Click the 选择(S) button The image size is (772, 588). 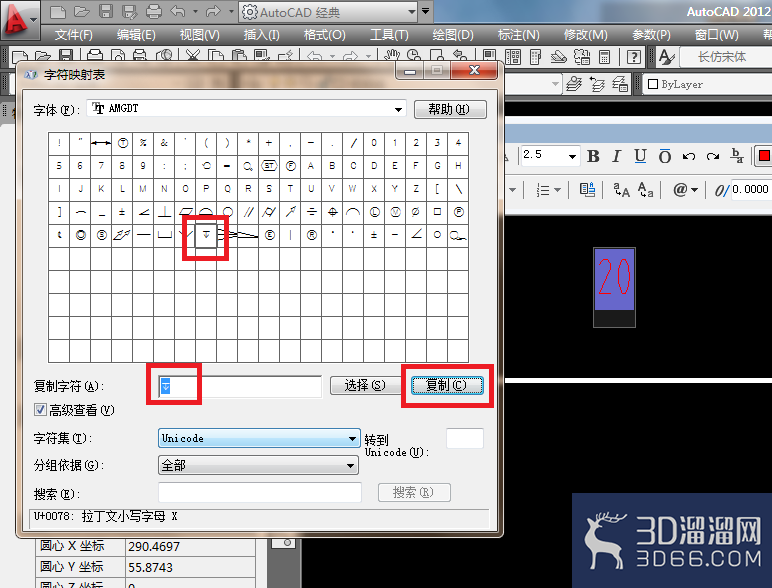click(365, 385)
